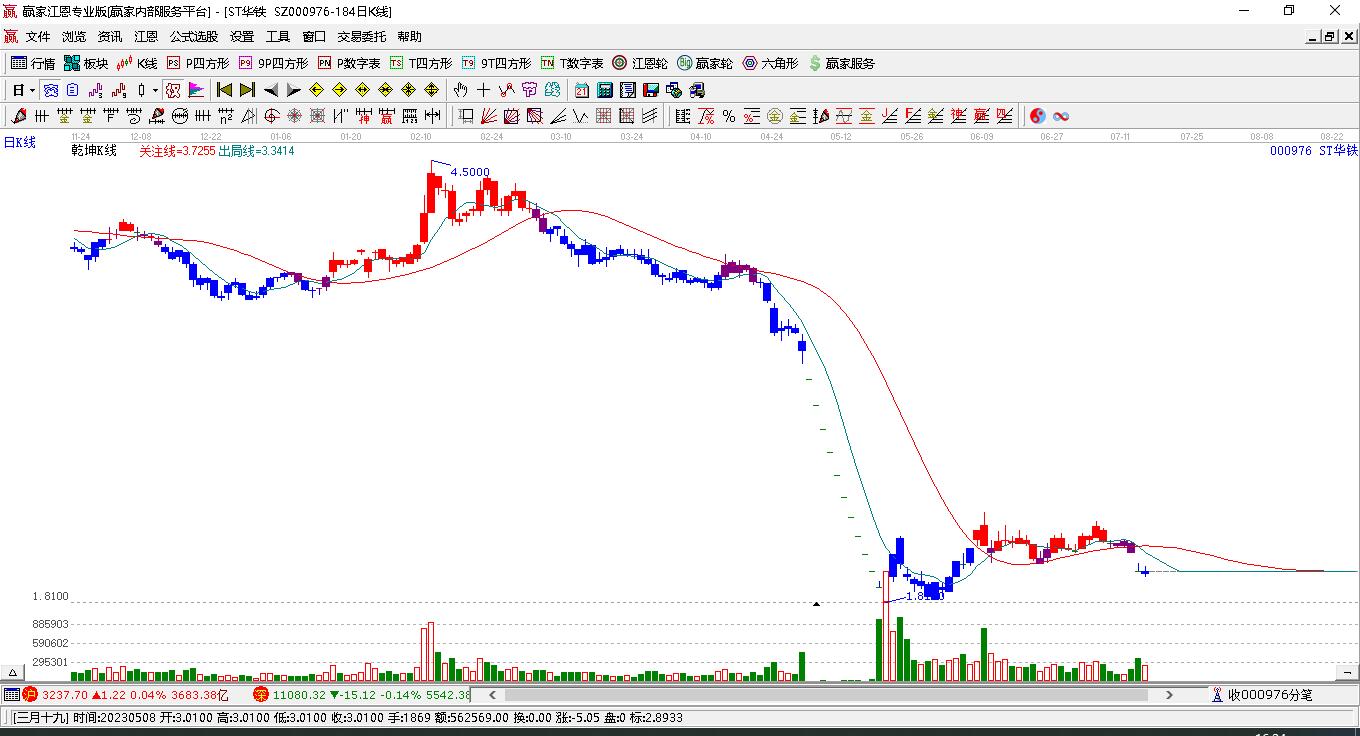This screenshot has width=1360, height=736.
Task: Open 赢家服务 with the dollar icon
Action: [x=841, y=63]
